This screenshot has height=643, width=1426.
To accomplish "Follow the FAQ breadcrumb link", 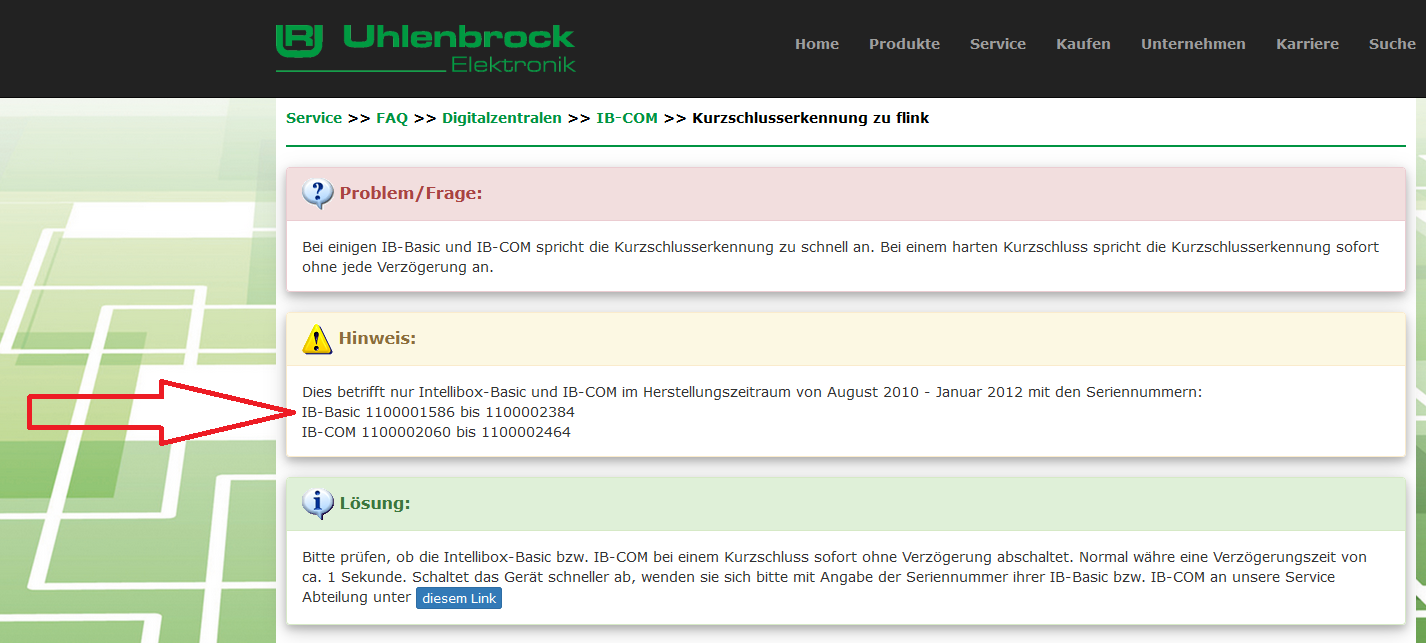I will [x=392, y=118].
